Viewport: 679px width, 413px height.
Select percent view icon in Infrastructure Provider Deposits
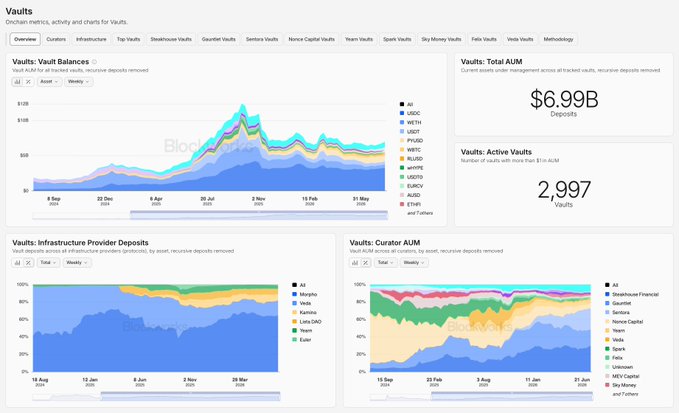point(28,262)
